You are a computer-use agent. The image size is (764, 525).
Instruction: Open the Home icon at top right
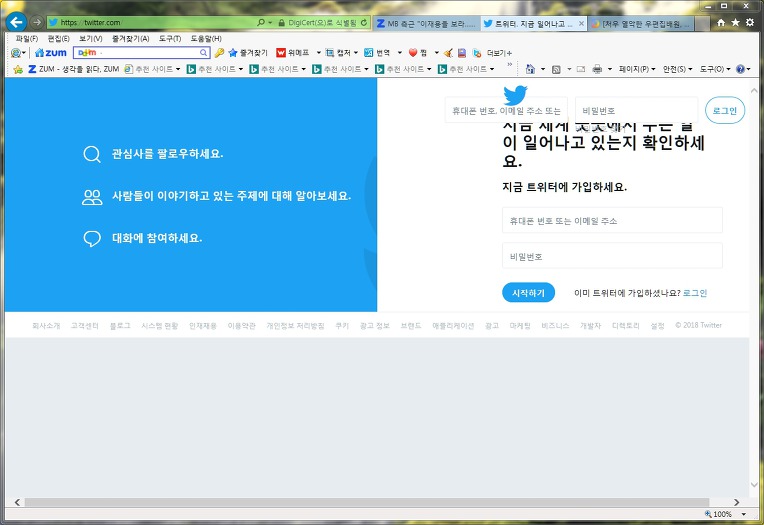click(x=721, y=22)
